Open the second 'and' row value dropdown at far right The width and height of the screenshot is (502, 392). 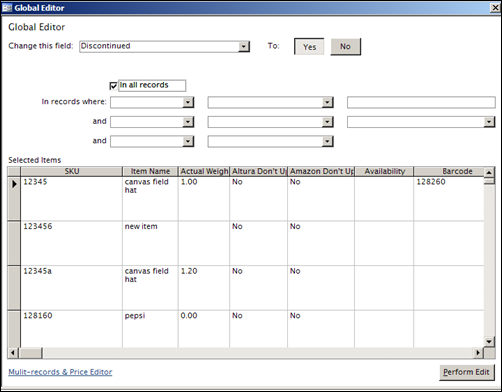[x=489, y=122]
